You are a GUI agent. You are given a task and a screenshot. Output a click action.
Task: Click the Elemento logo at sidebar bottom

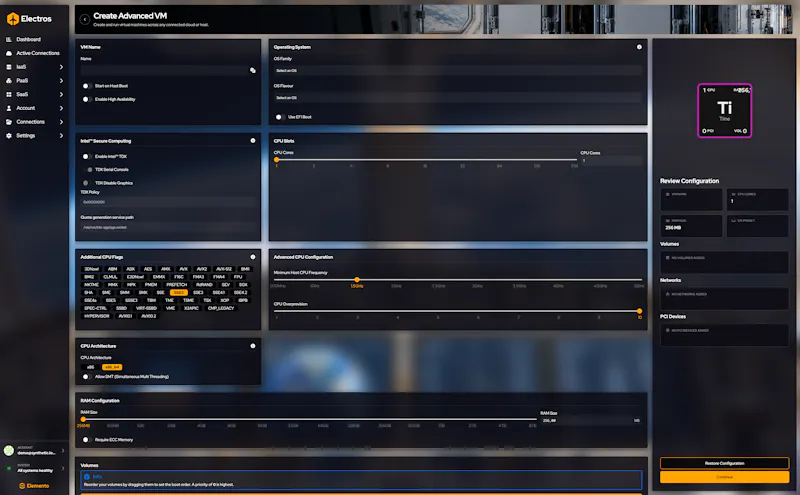(34, 486)
